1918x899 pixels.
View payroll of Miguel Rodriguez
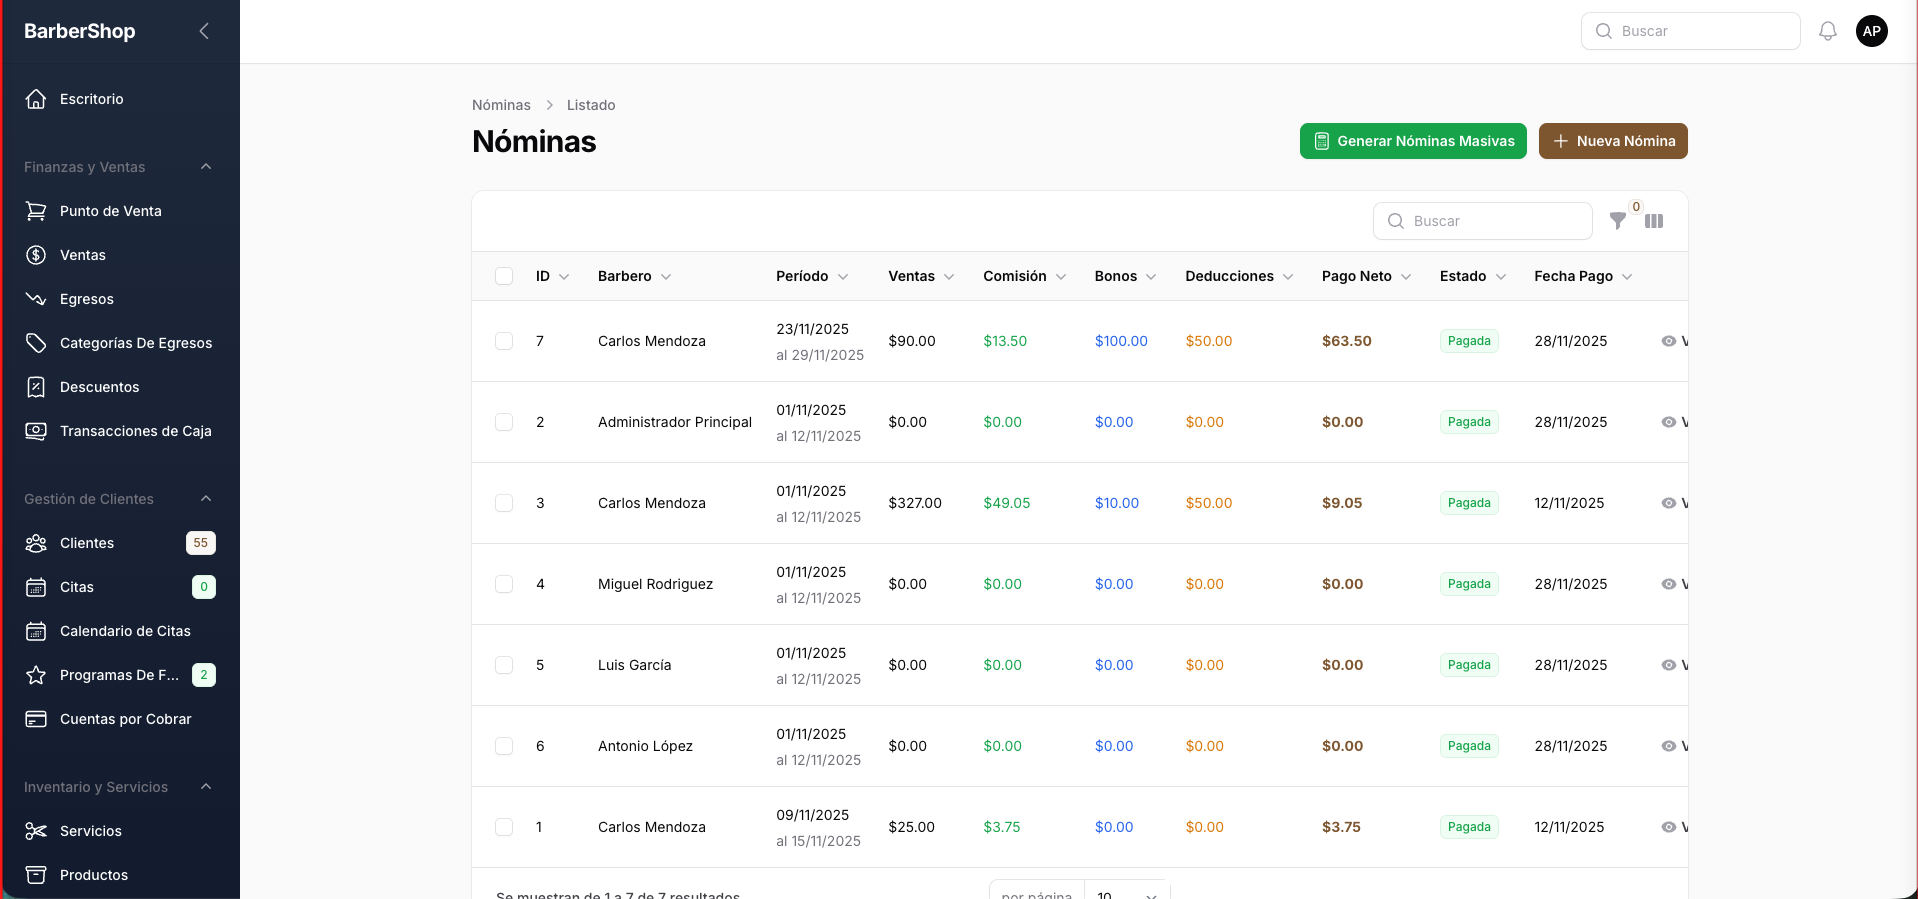1674,584
